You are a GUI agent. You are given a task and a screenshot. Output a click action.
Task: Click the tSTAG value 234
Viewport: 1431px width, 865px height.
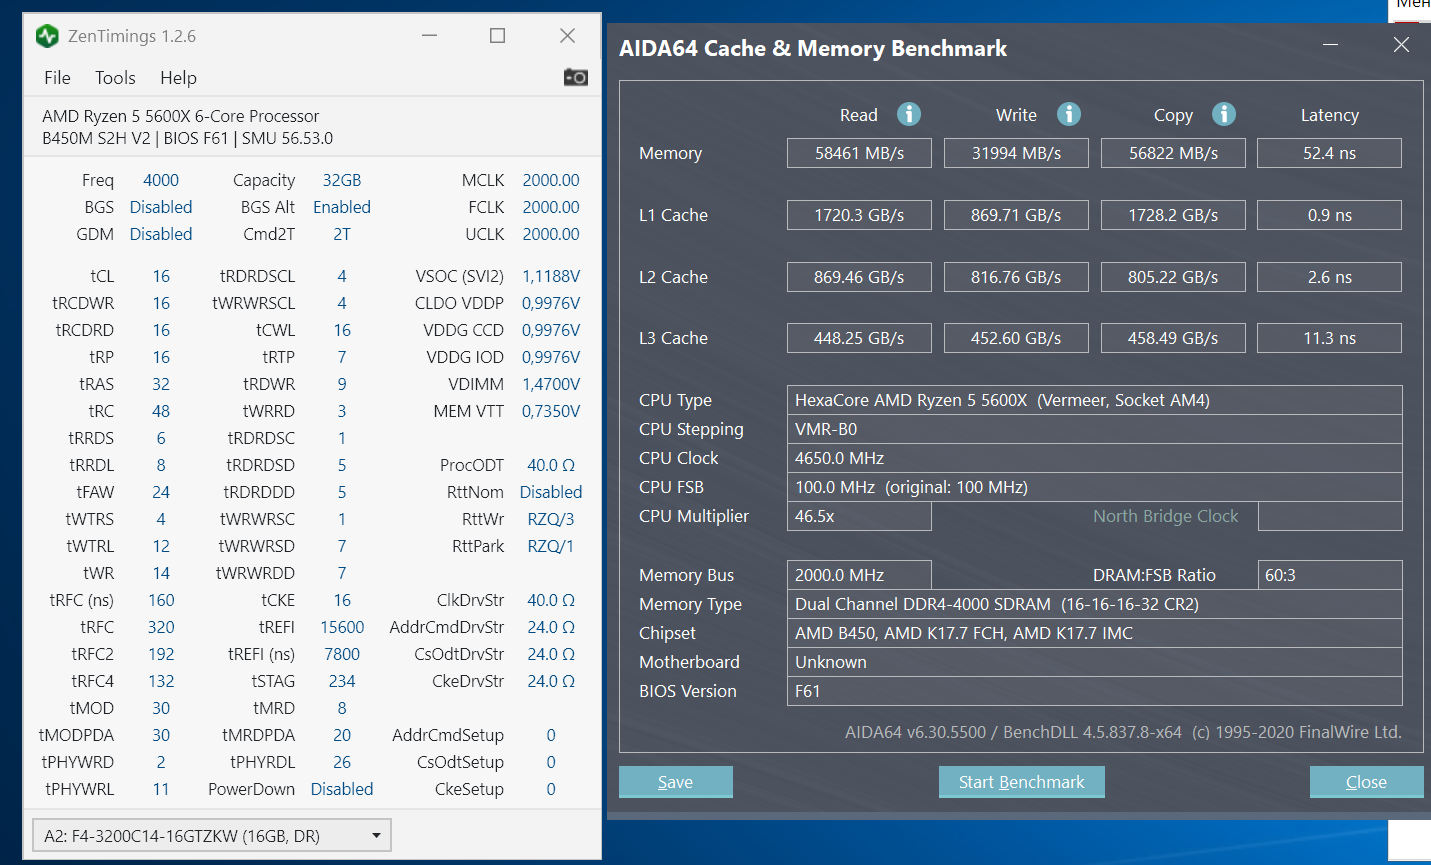342,681
